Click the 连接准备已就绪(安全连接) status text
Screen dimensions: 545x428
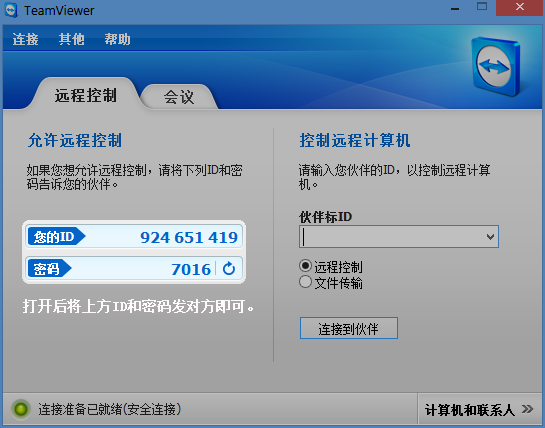(x=110, y=409)
